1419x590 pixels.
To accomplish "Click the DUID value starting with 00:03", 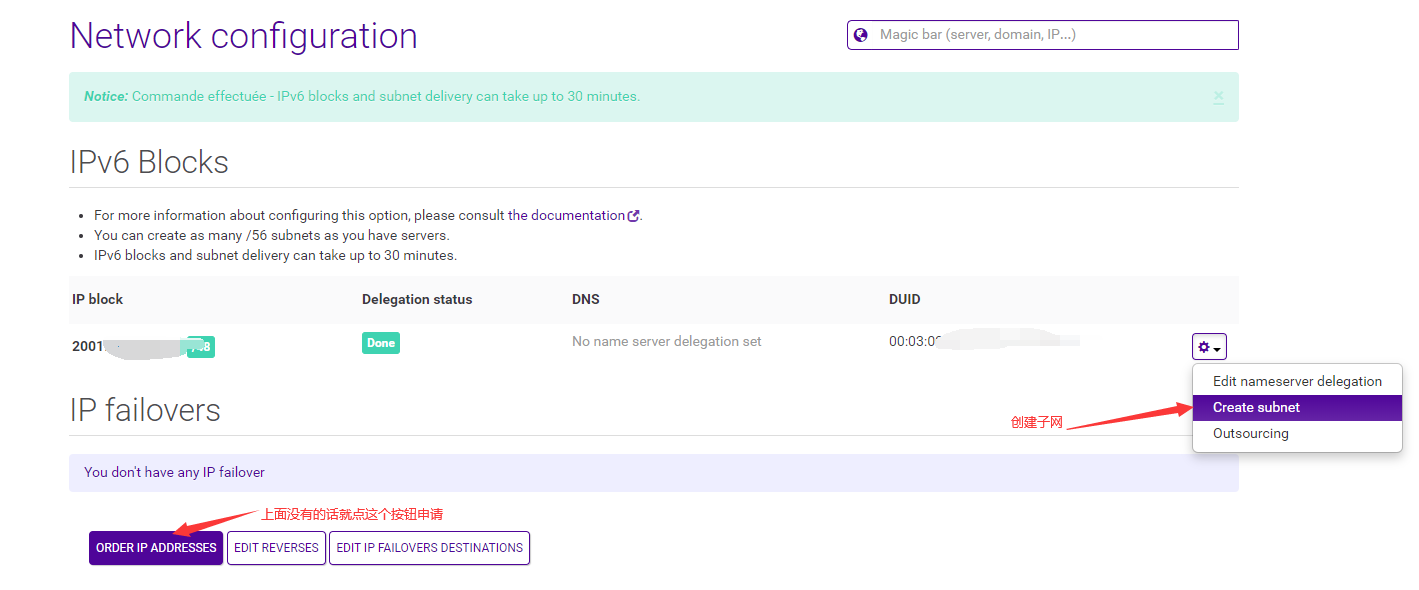I will [915, 341].
